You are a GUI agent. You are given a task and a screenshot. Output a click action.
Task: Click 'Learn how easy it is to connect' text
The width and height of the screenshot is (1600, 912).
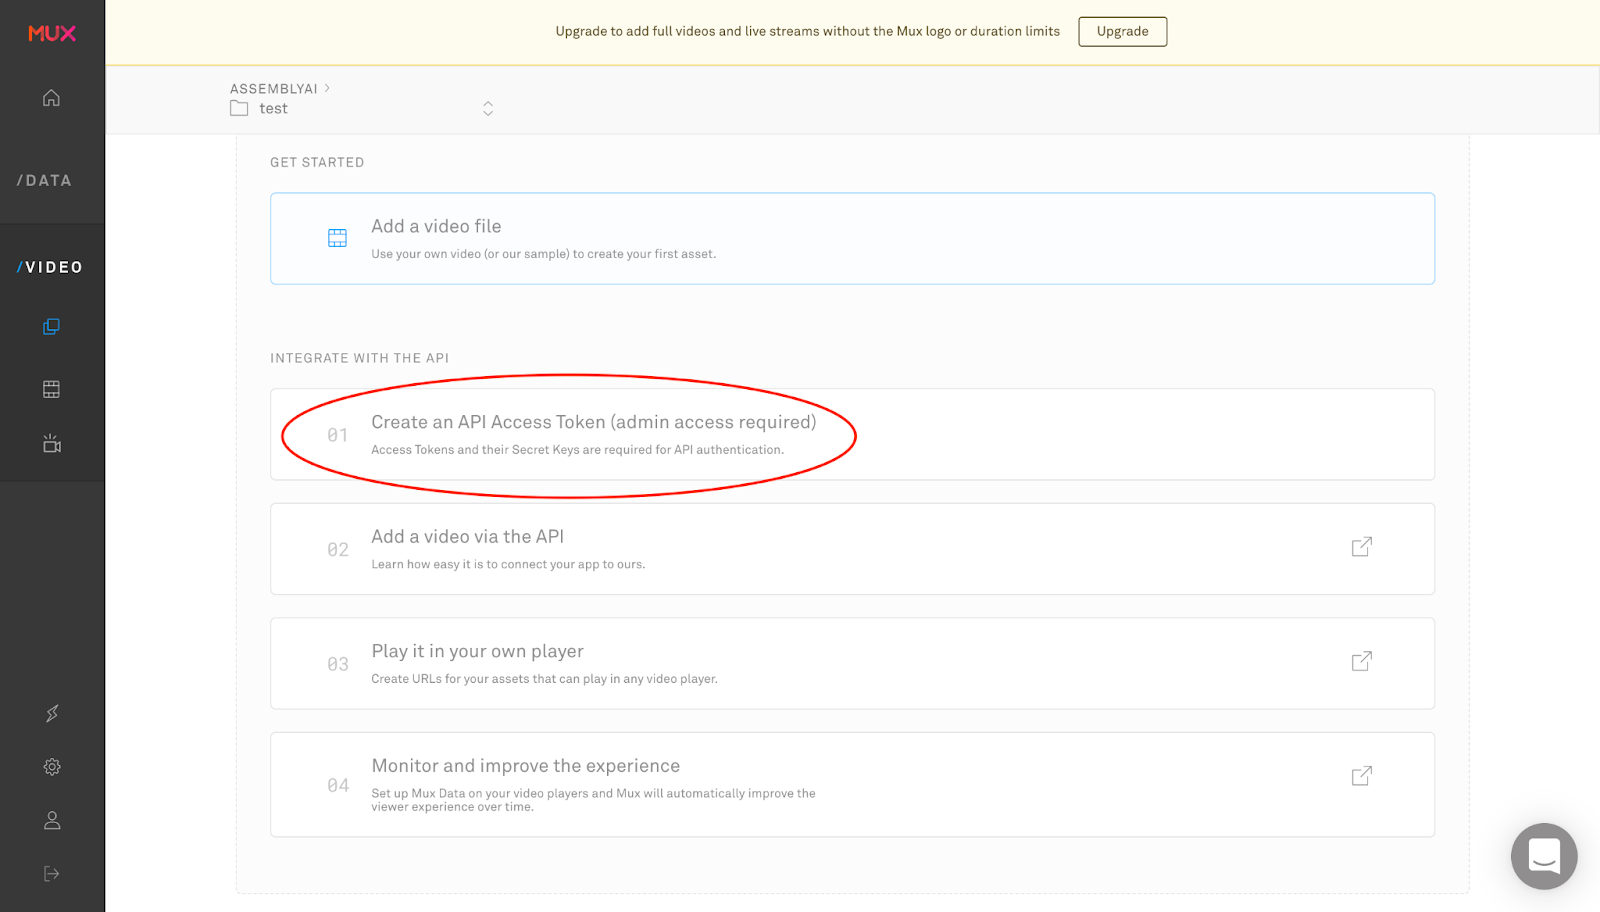pos(508,564)
